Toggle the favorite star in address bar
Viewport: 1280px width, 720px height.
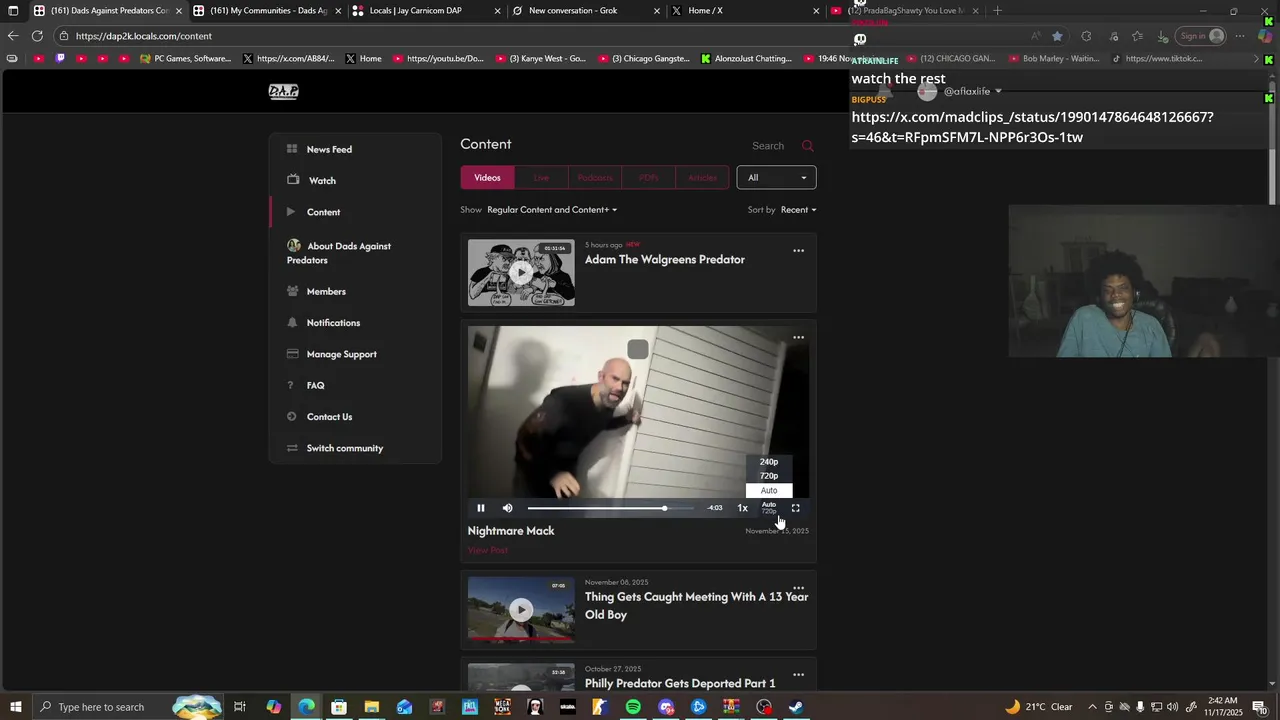pos(1057,36)
